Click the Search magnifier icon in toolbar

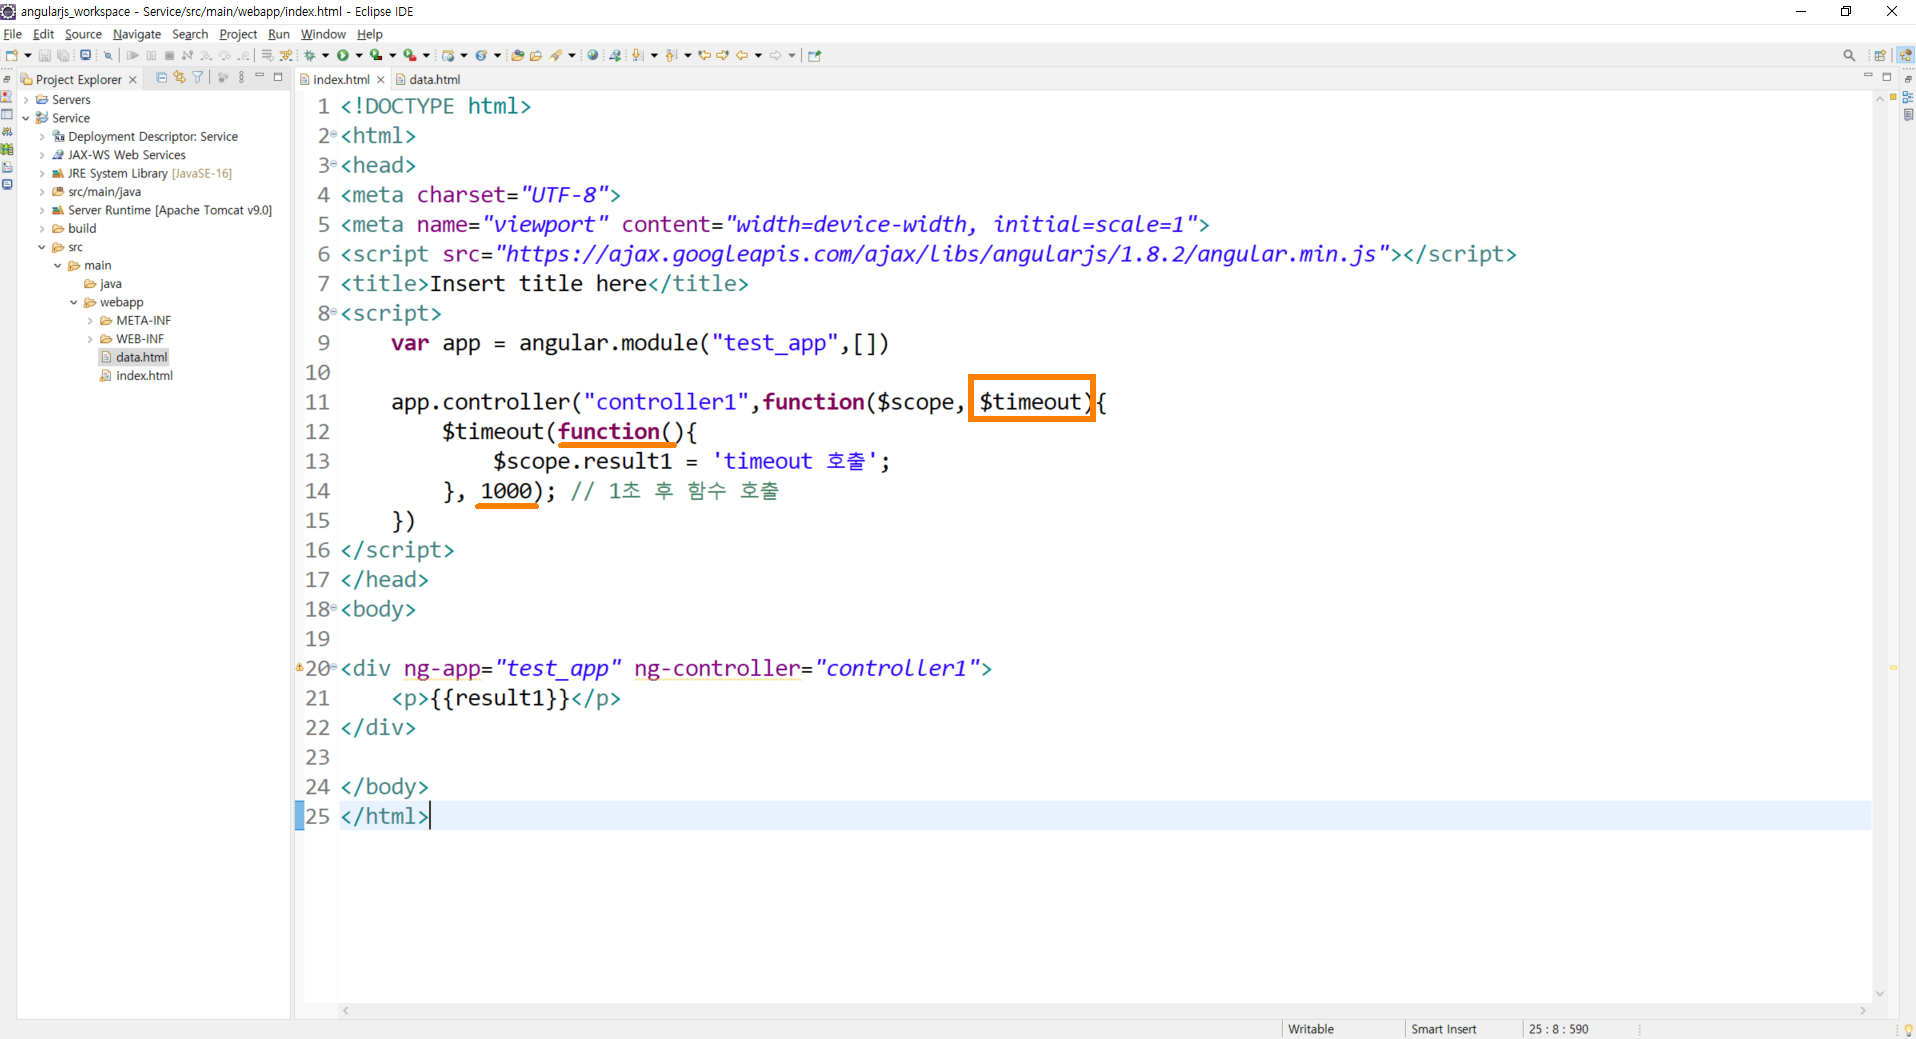pos(1849,55)
